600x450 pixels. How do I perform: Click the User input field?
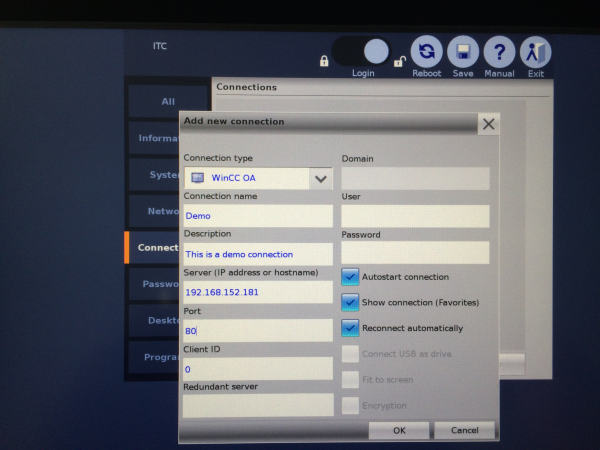[x=415, y=216]
